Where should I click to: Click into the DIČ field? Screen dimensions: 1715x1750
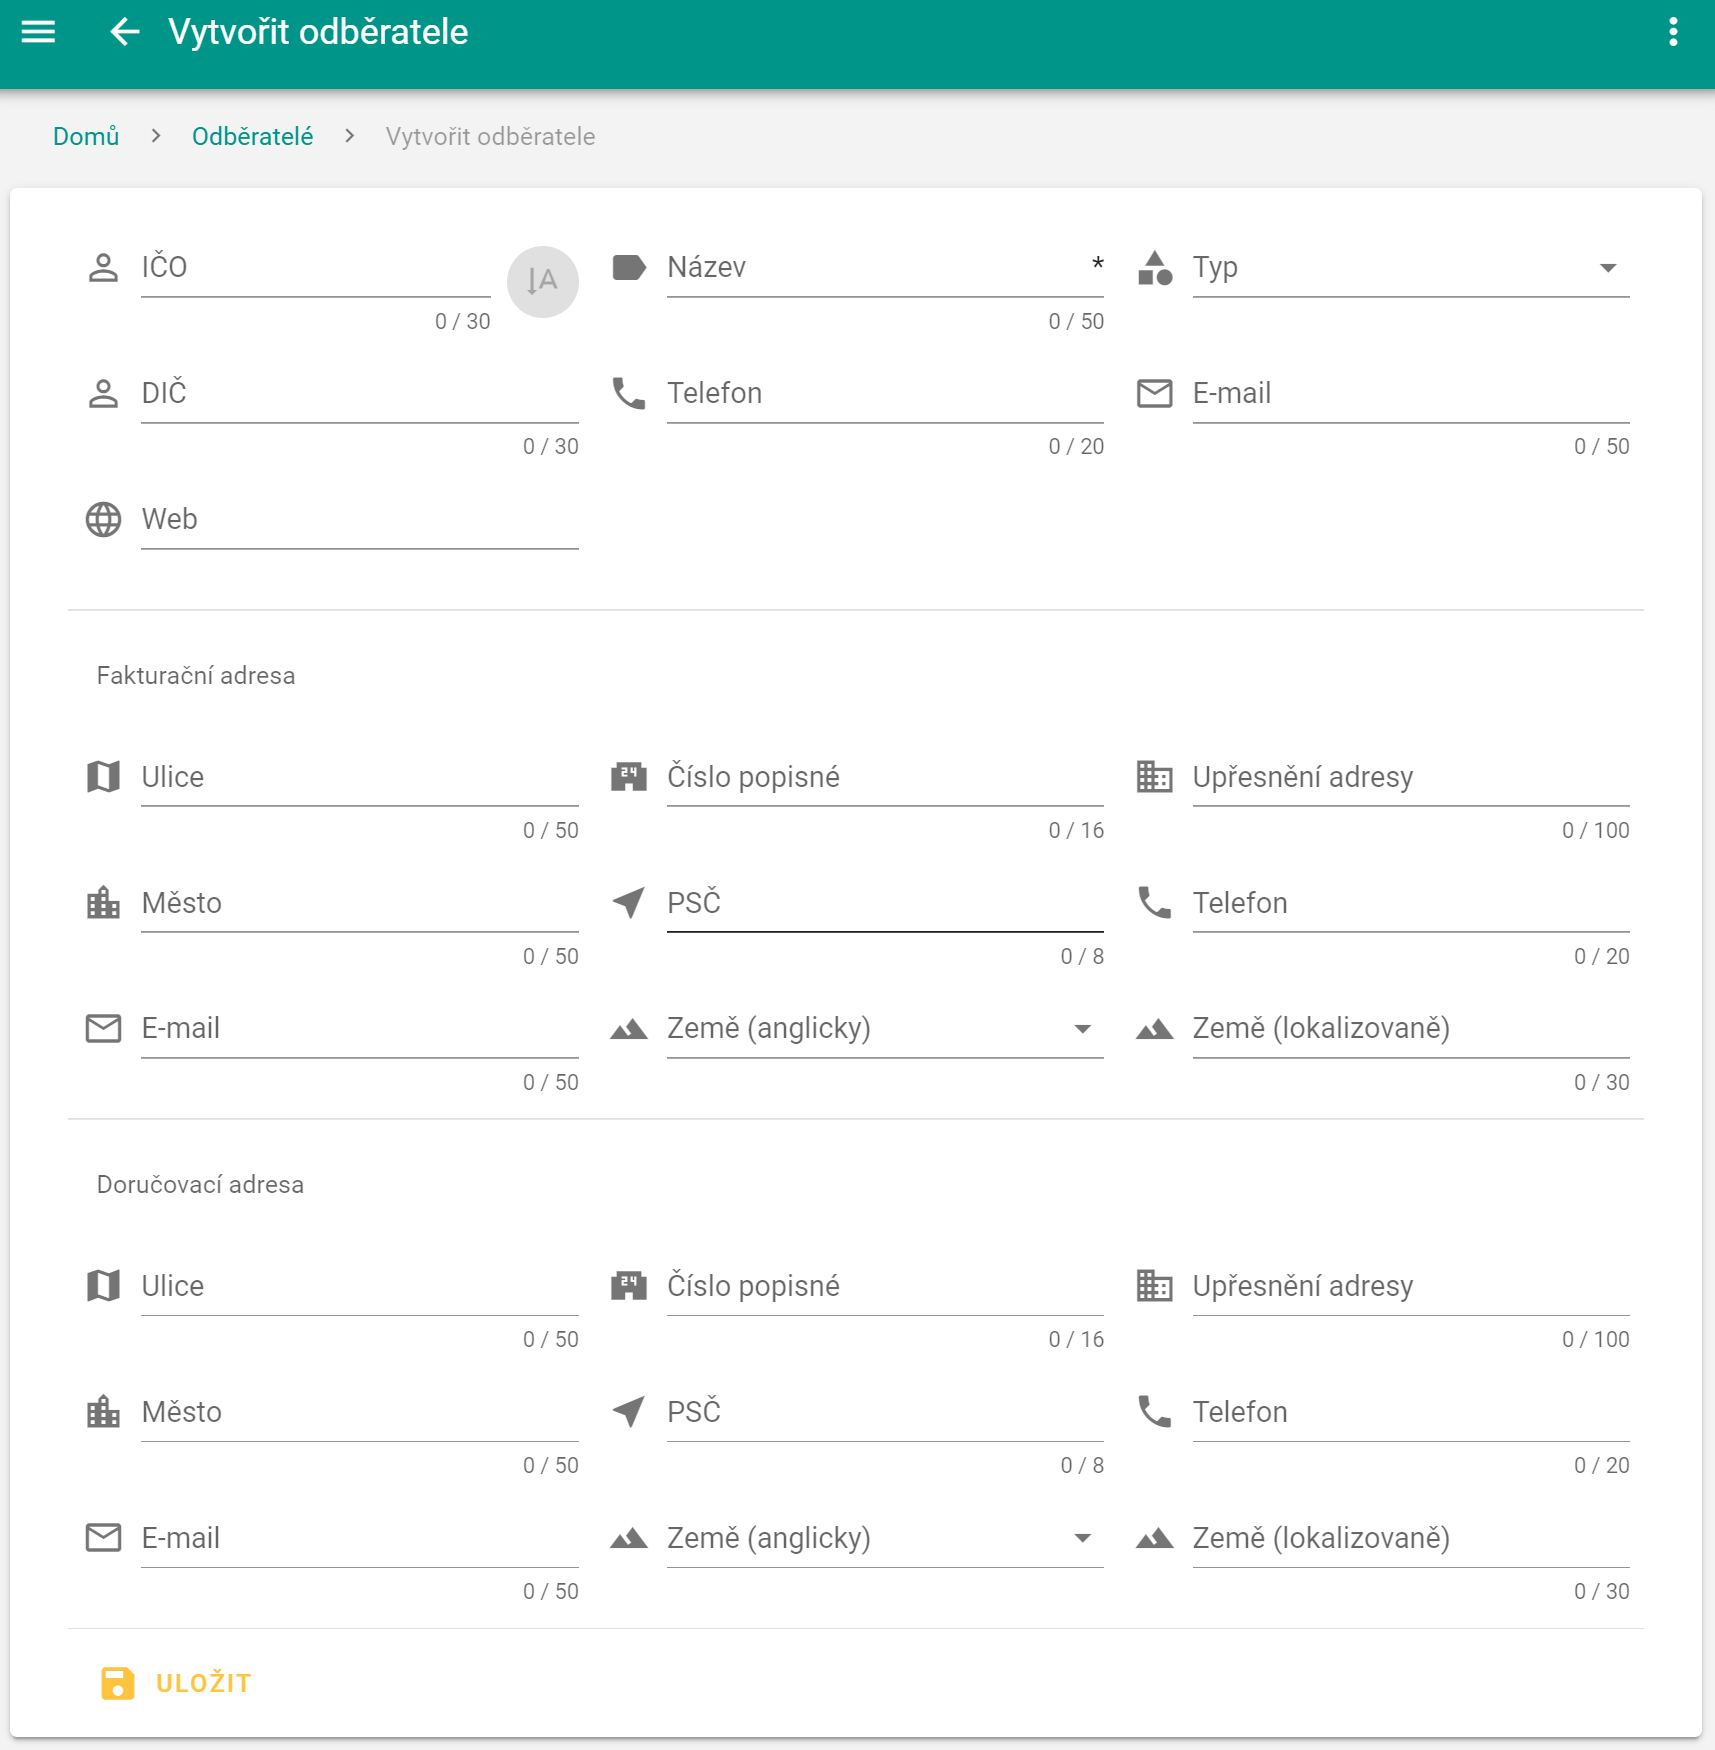[358, 394]
